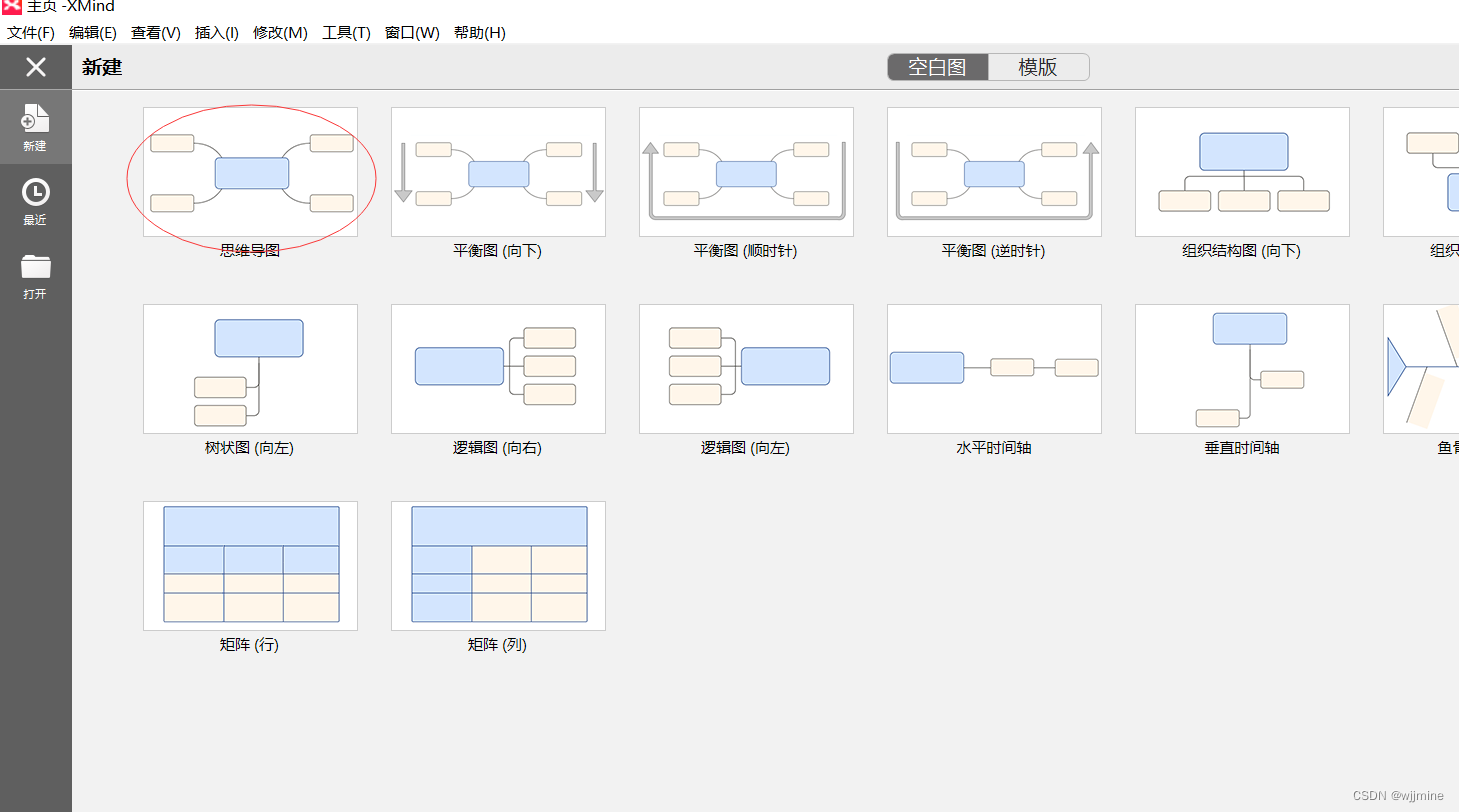Click the 树状图 (向左) label text
The height and width of the screenshot is (812, 1459).
pyautogui.click(x=250, y=448)
